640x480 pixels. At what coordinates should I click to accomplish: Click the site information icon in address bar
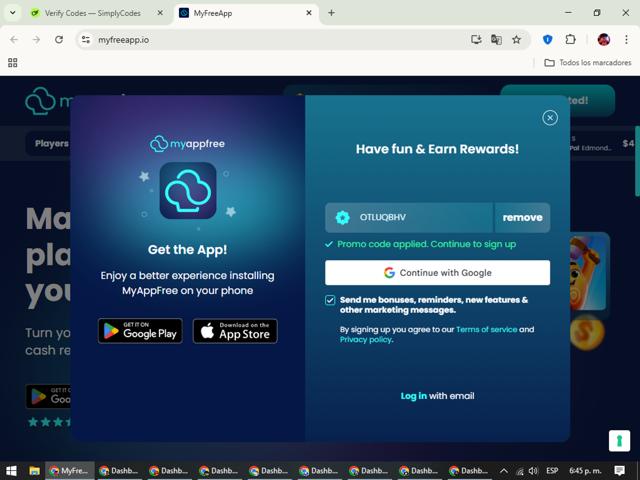pos(86,40)
